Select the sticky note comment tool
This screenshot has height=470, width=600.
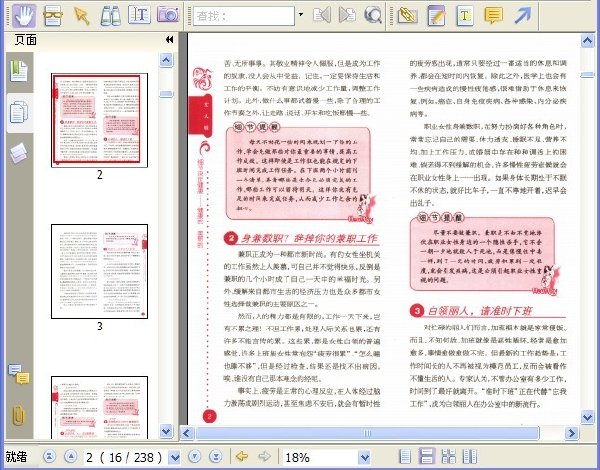coord(494,16)
